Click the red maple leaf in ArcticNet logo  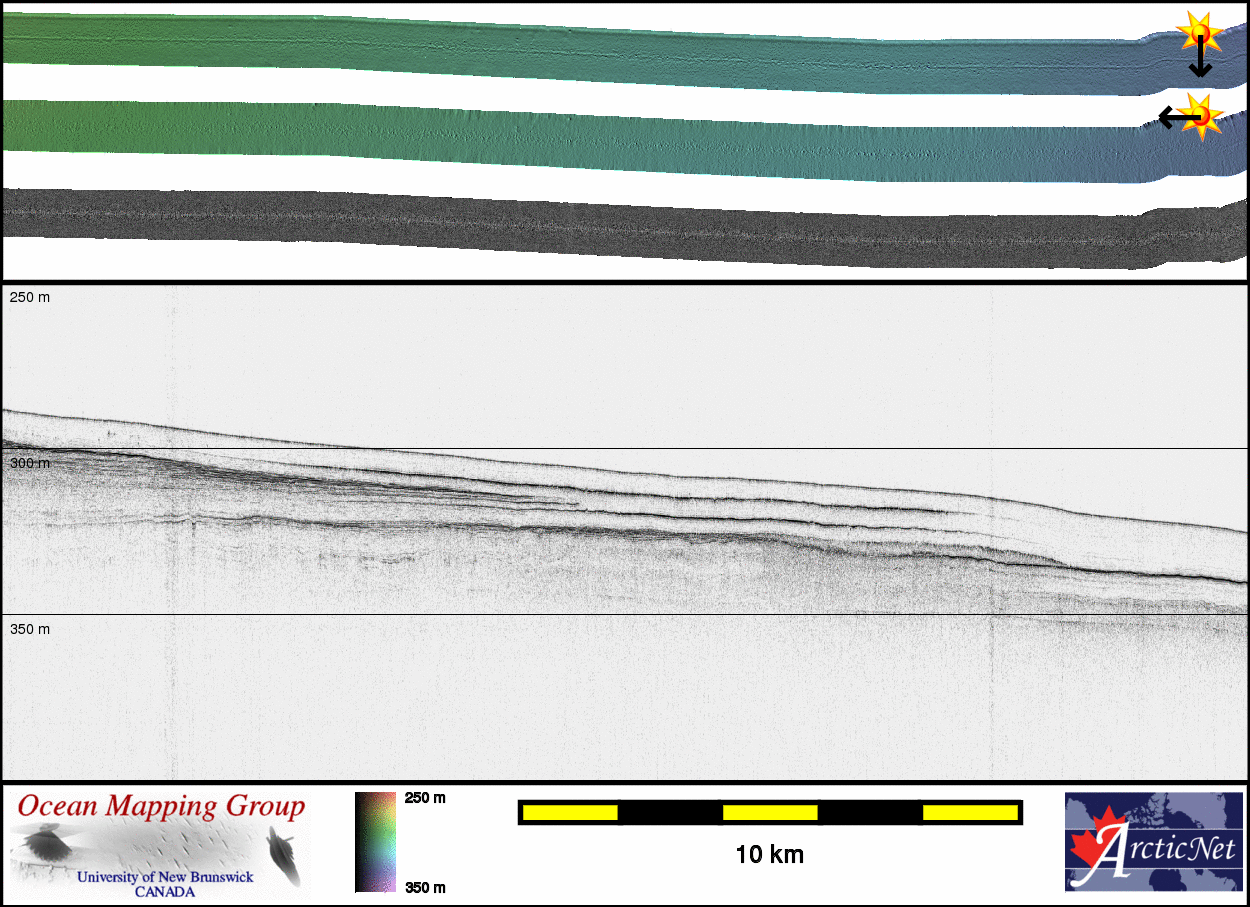(1099, 846)
